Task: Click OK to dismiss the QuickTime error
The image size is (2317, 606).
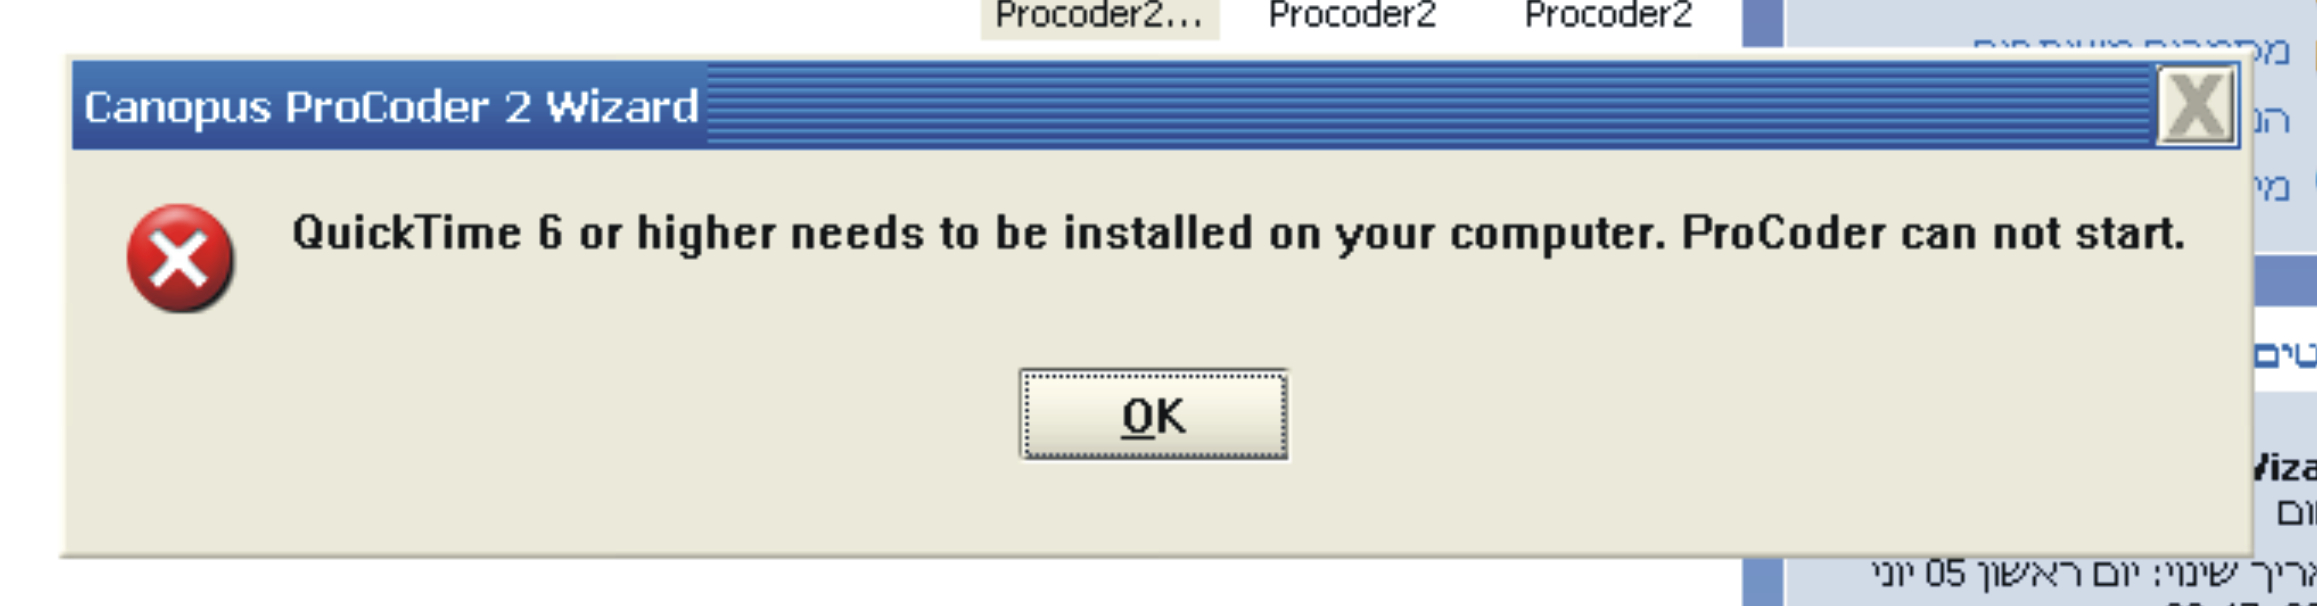Action: tap(1153, 415)
